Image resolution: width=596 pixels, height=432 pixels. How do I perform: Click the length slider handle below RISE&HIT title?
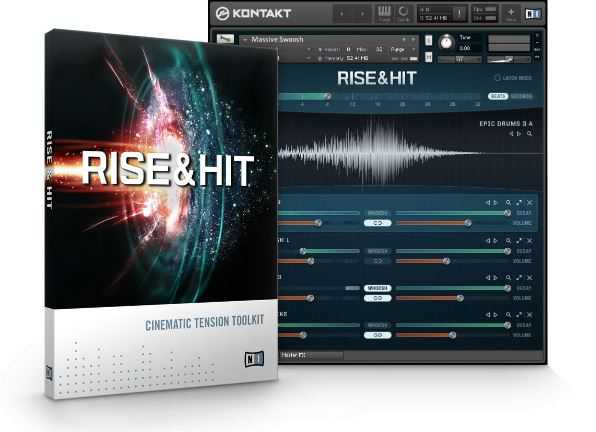click(x=327, y=96)
